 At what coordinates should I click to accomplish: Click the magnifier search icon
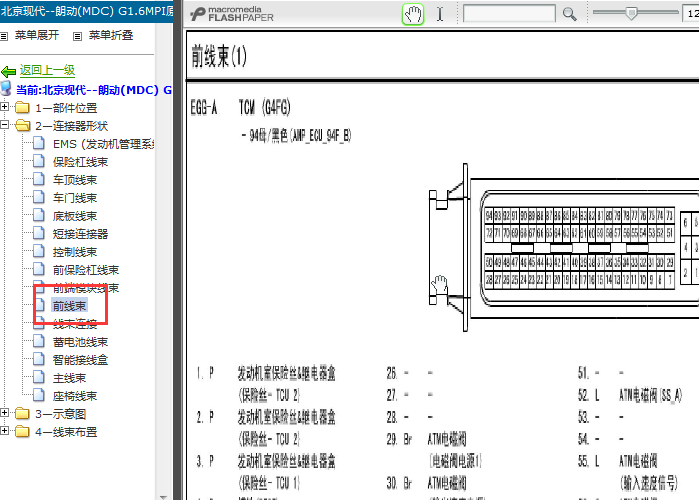pyautogui.click(x=569, y=14)
